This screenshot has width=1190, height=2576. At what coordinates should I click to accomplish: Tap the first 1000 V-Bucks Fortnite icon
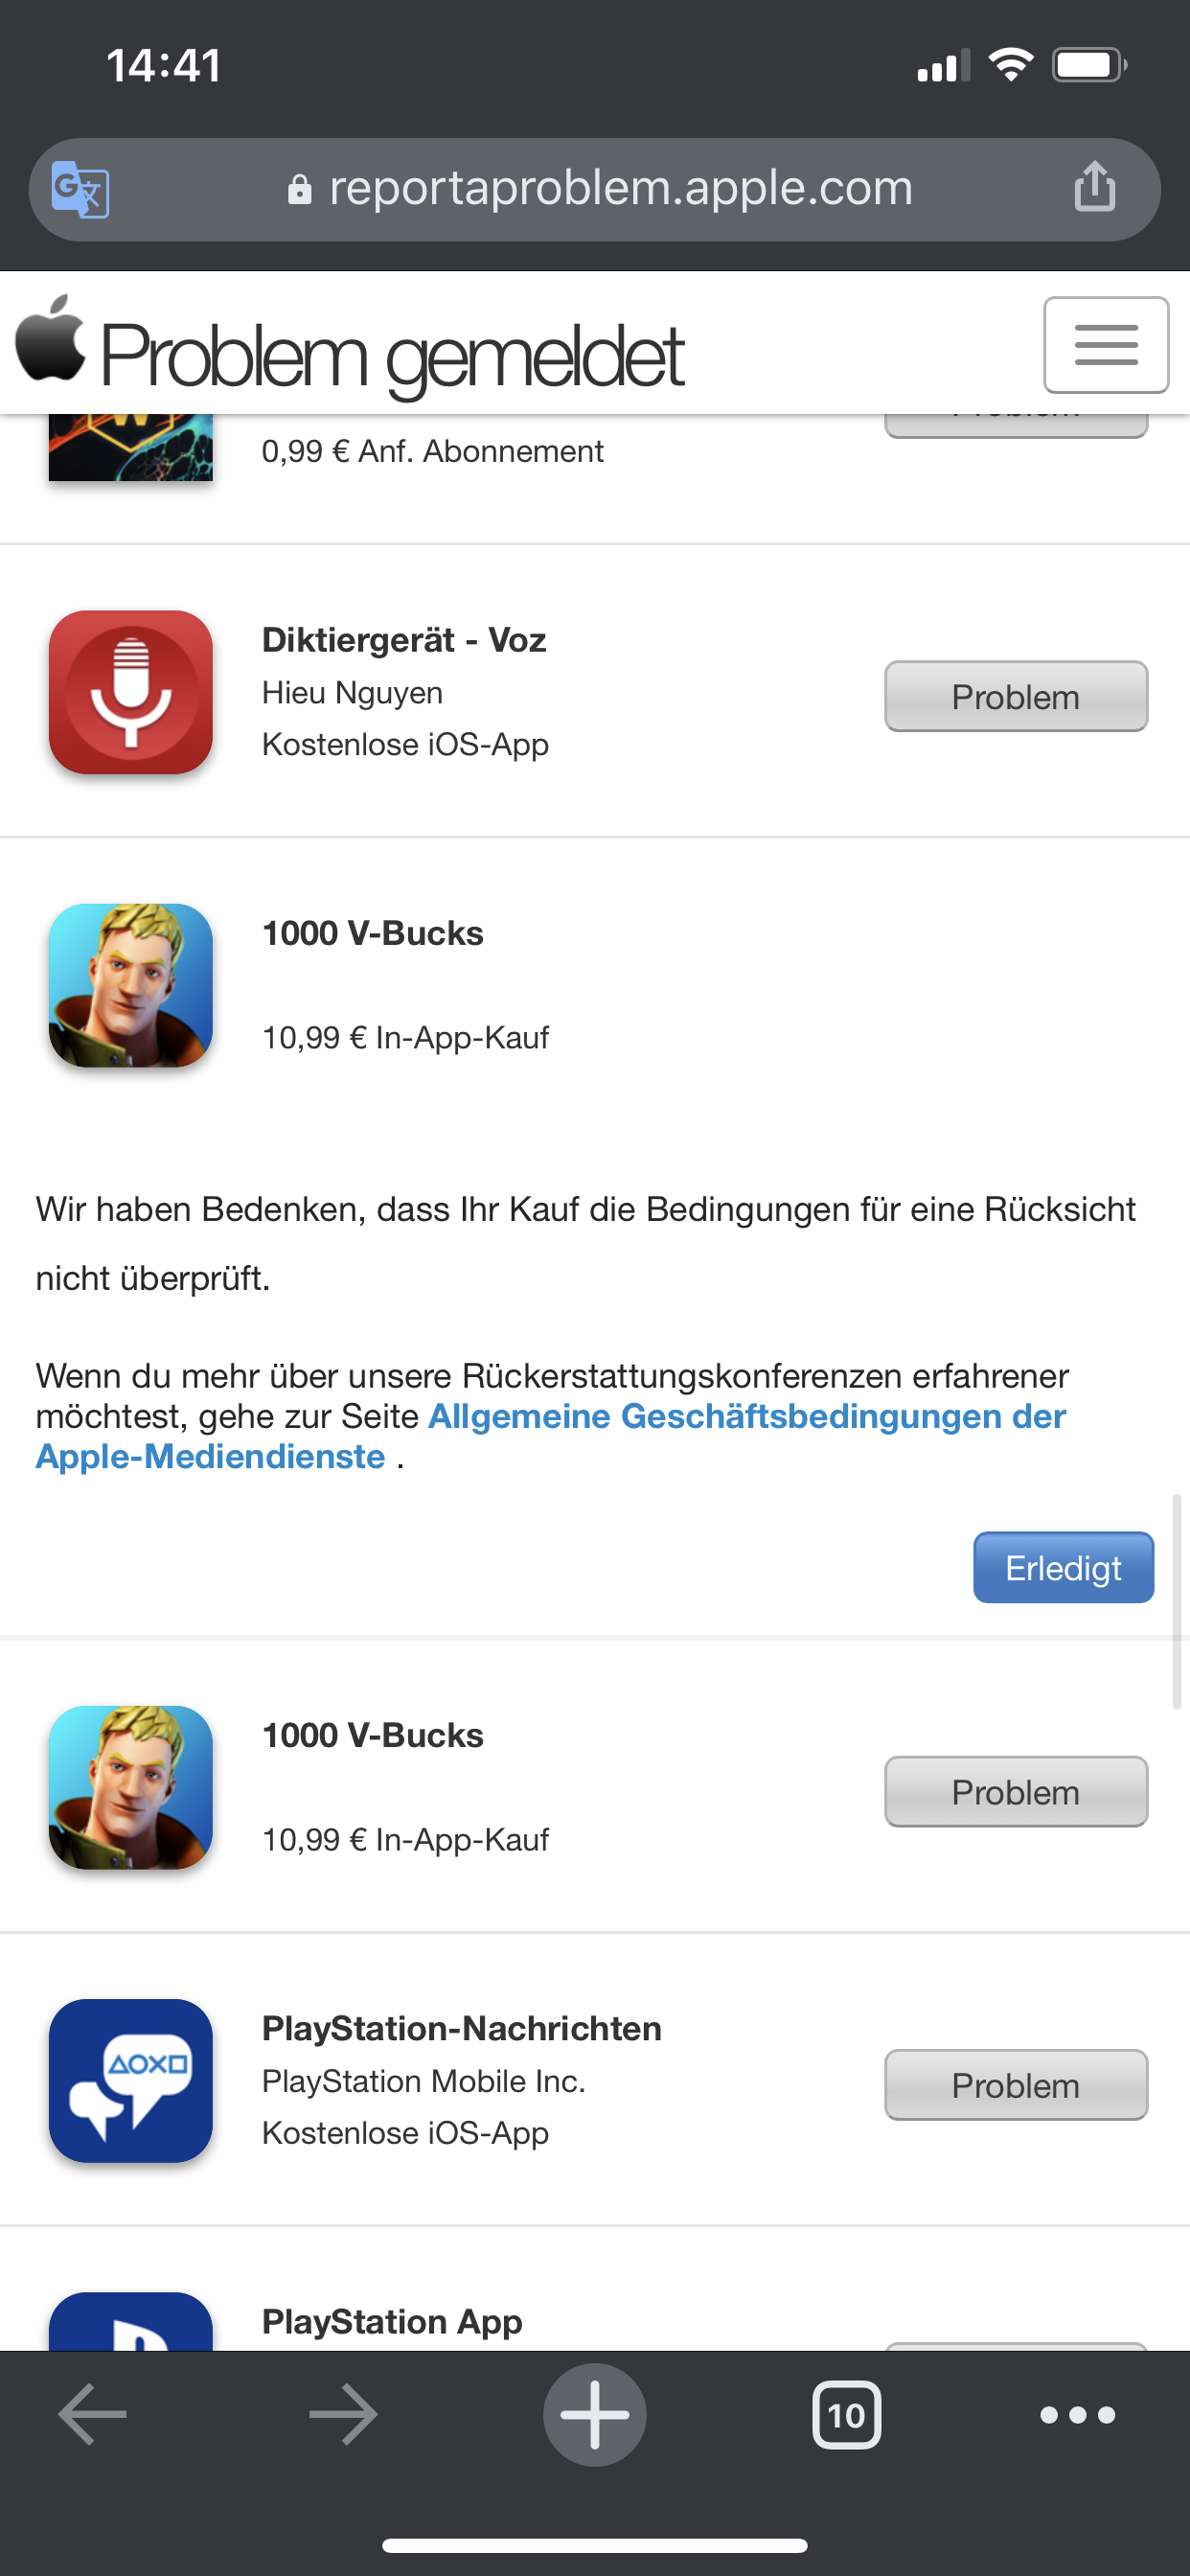click(131, 985)
